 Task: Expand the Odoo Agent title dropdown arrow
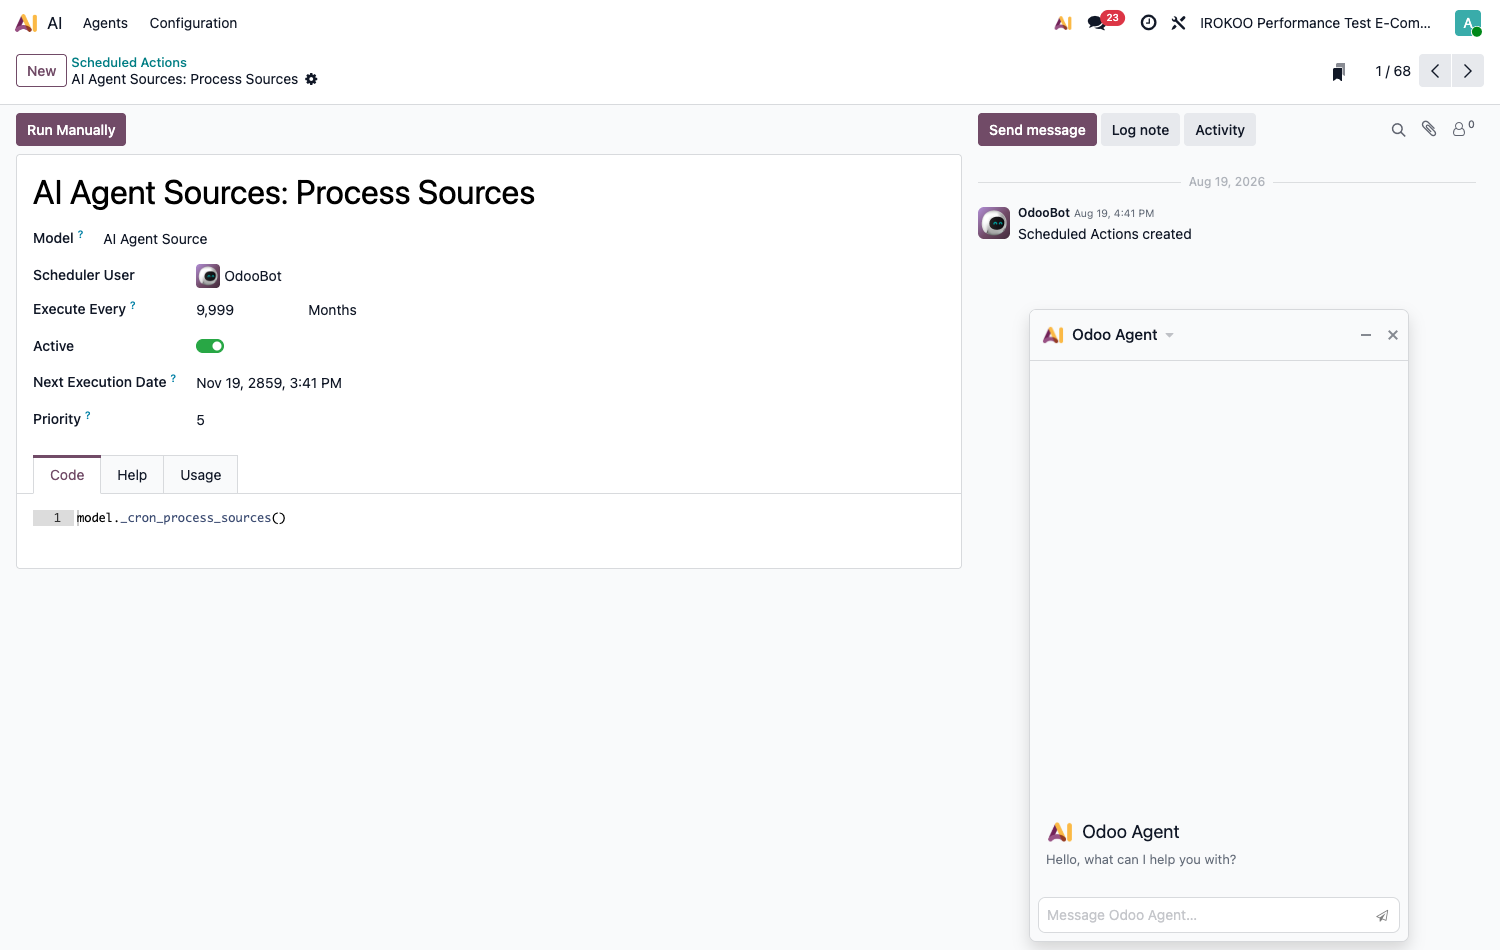(1169, 335)
